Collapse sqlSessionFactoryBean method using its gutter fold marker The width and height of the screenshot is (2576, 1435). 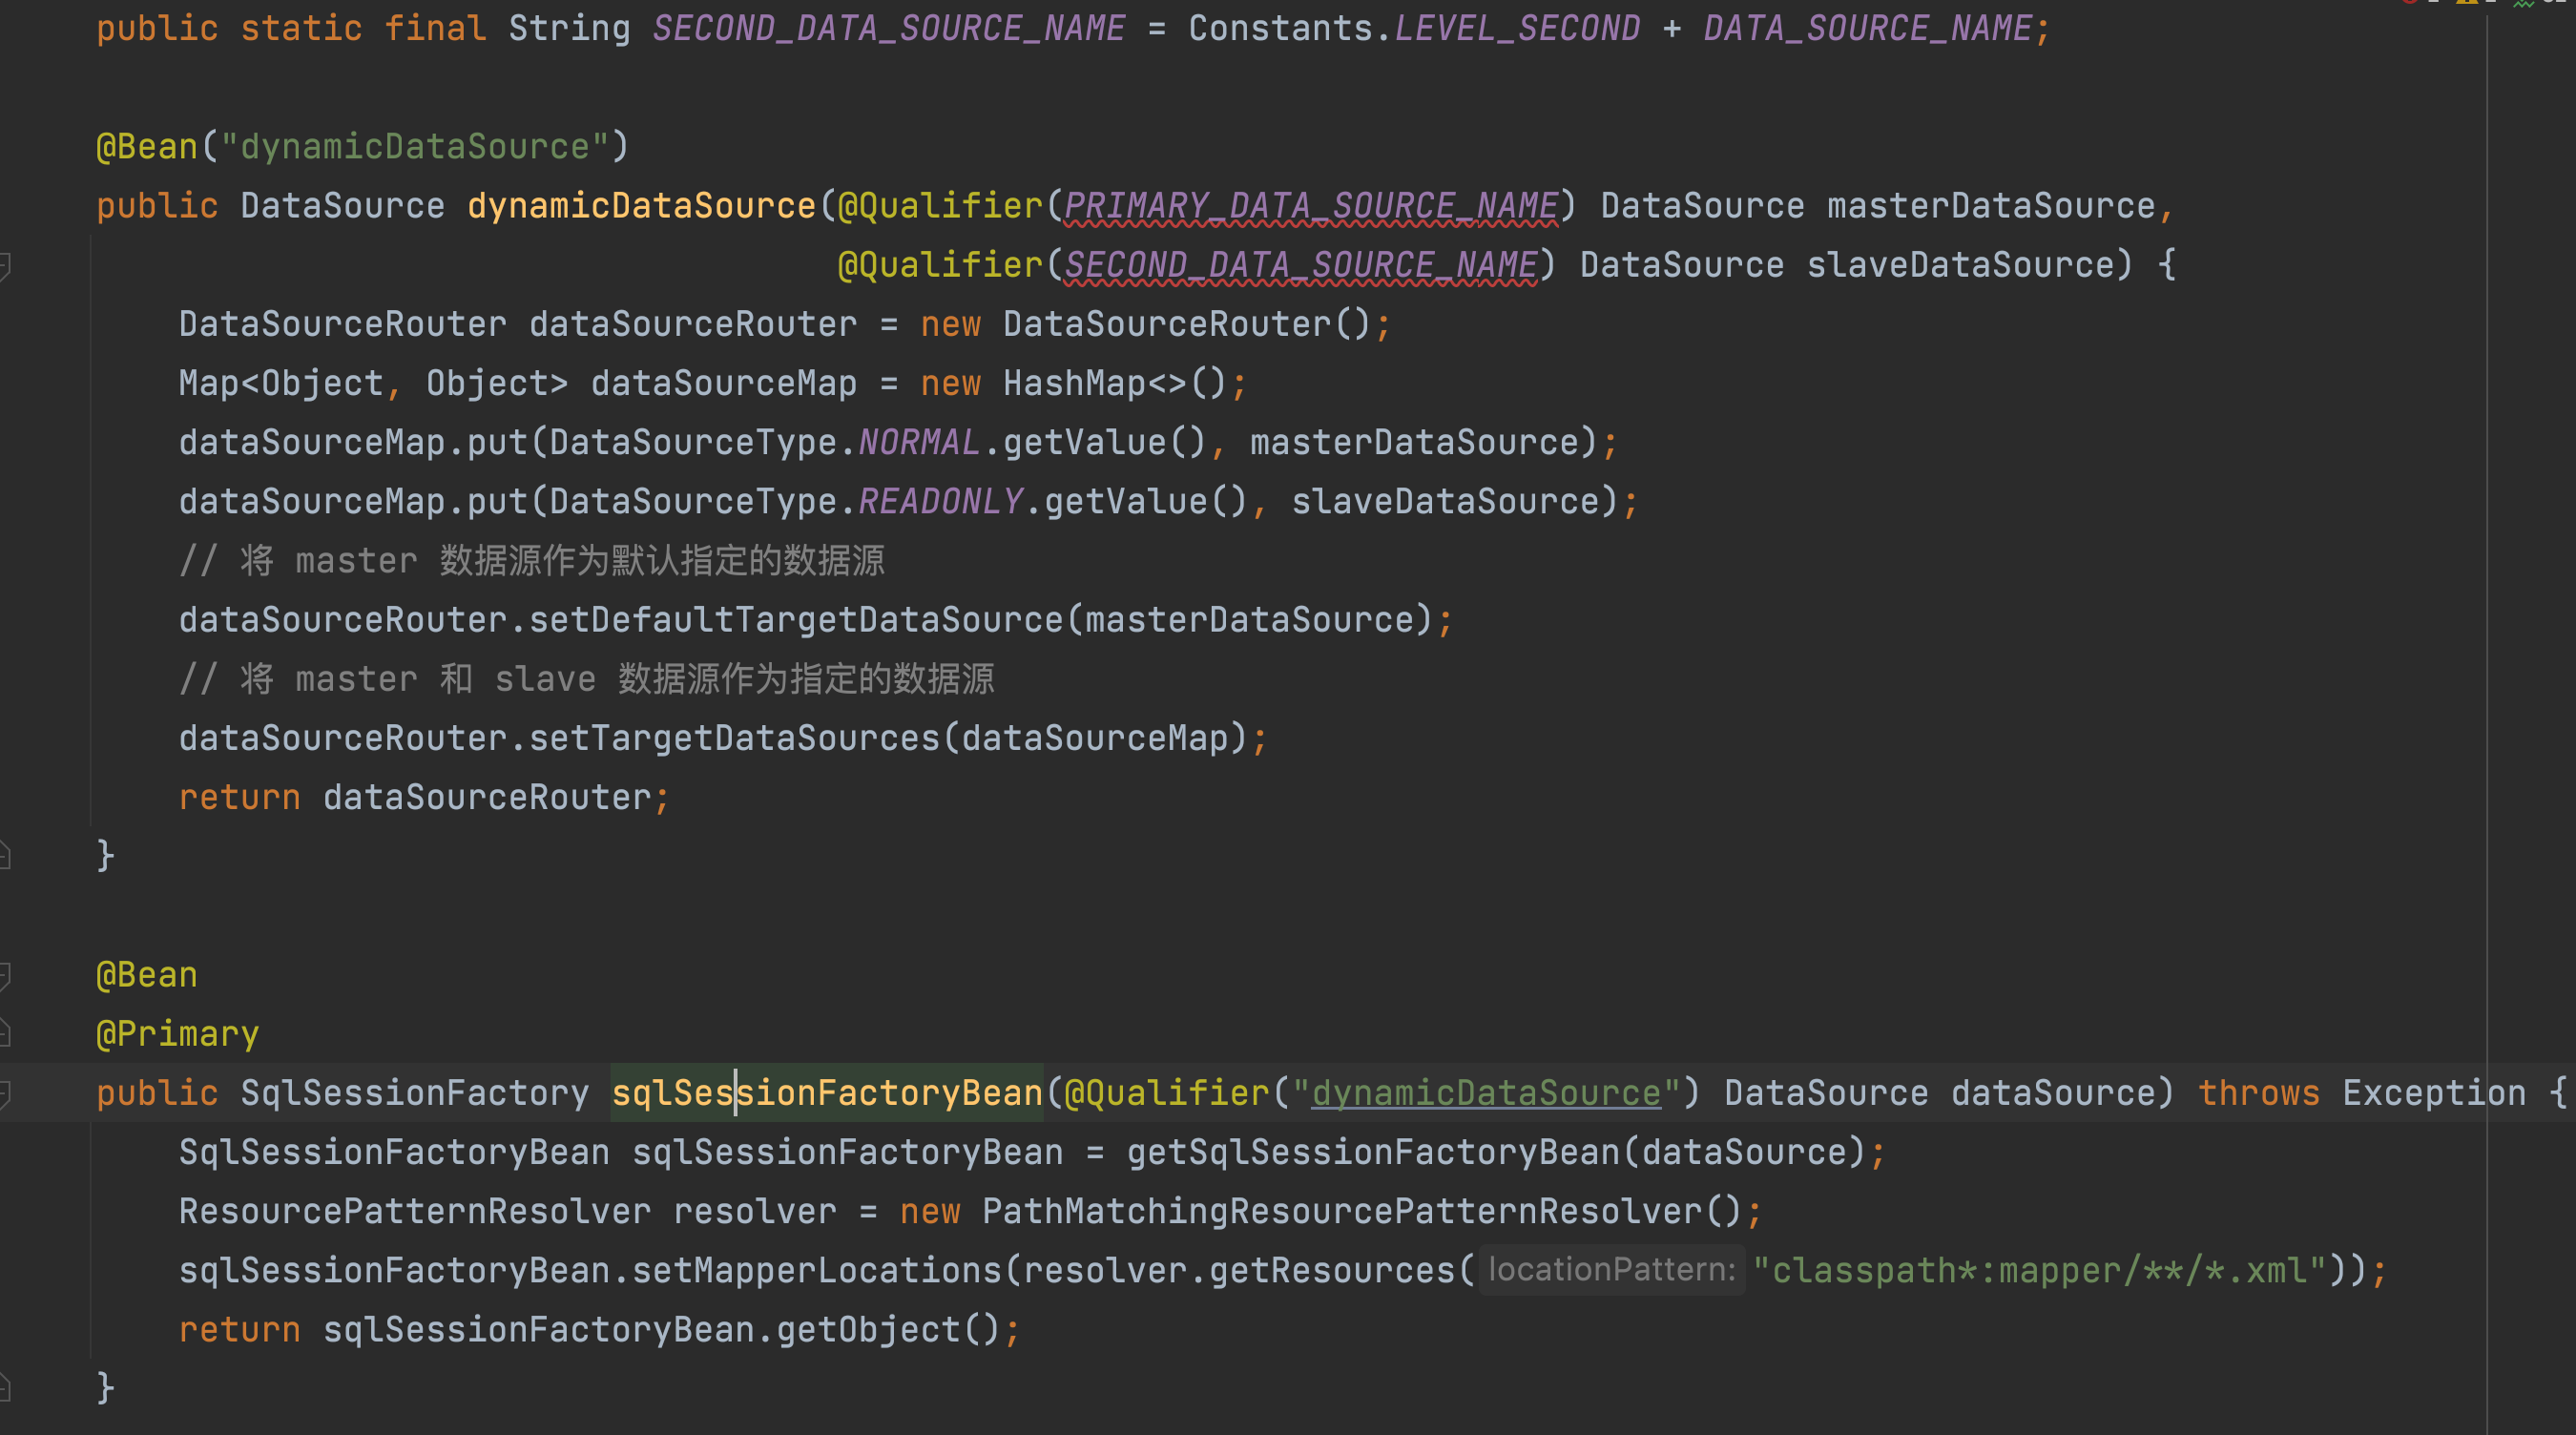tap(5, 1093)
